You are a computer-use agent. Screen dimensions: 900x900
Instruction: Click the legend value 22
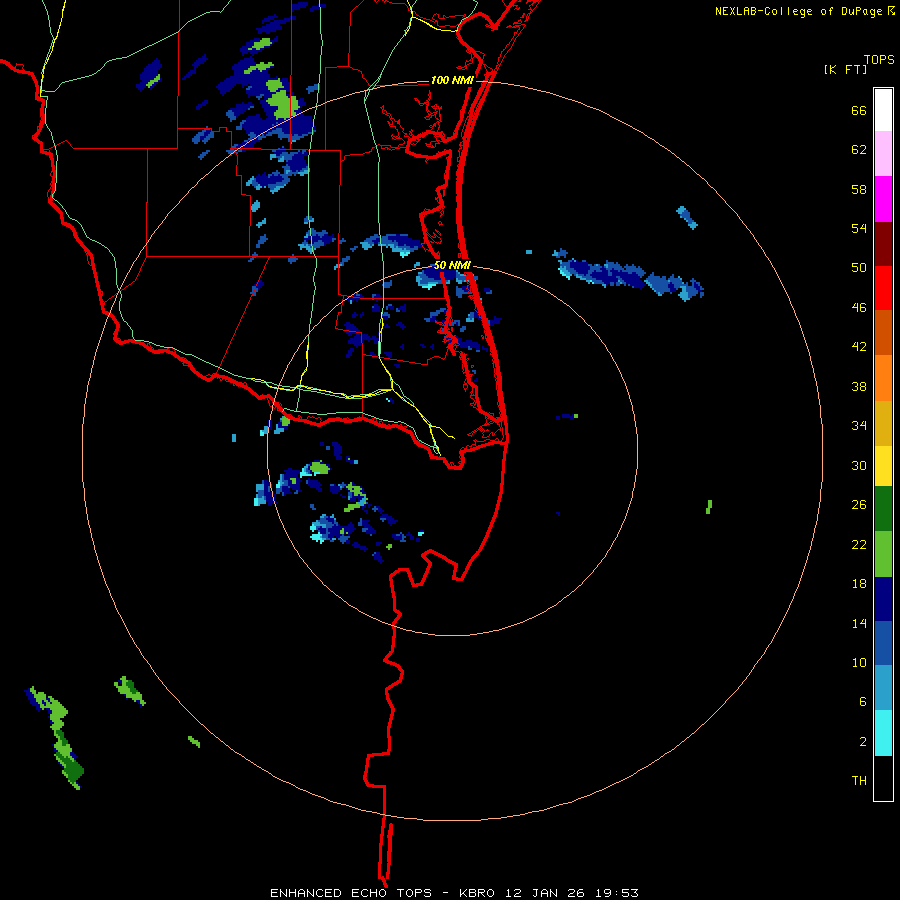click(x=859, y=544)
